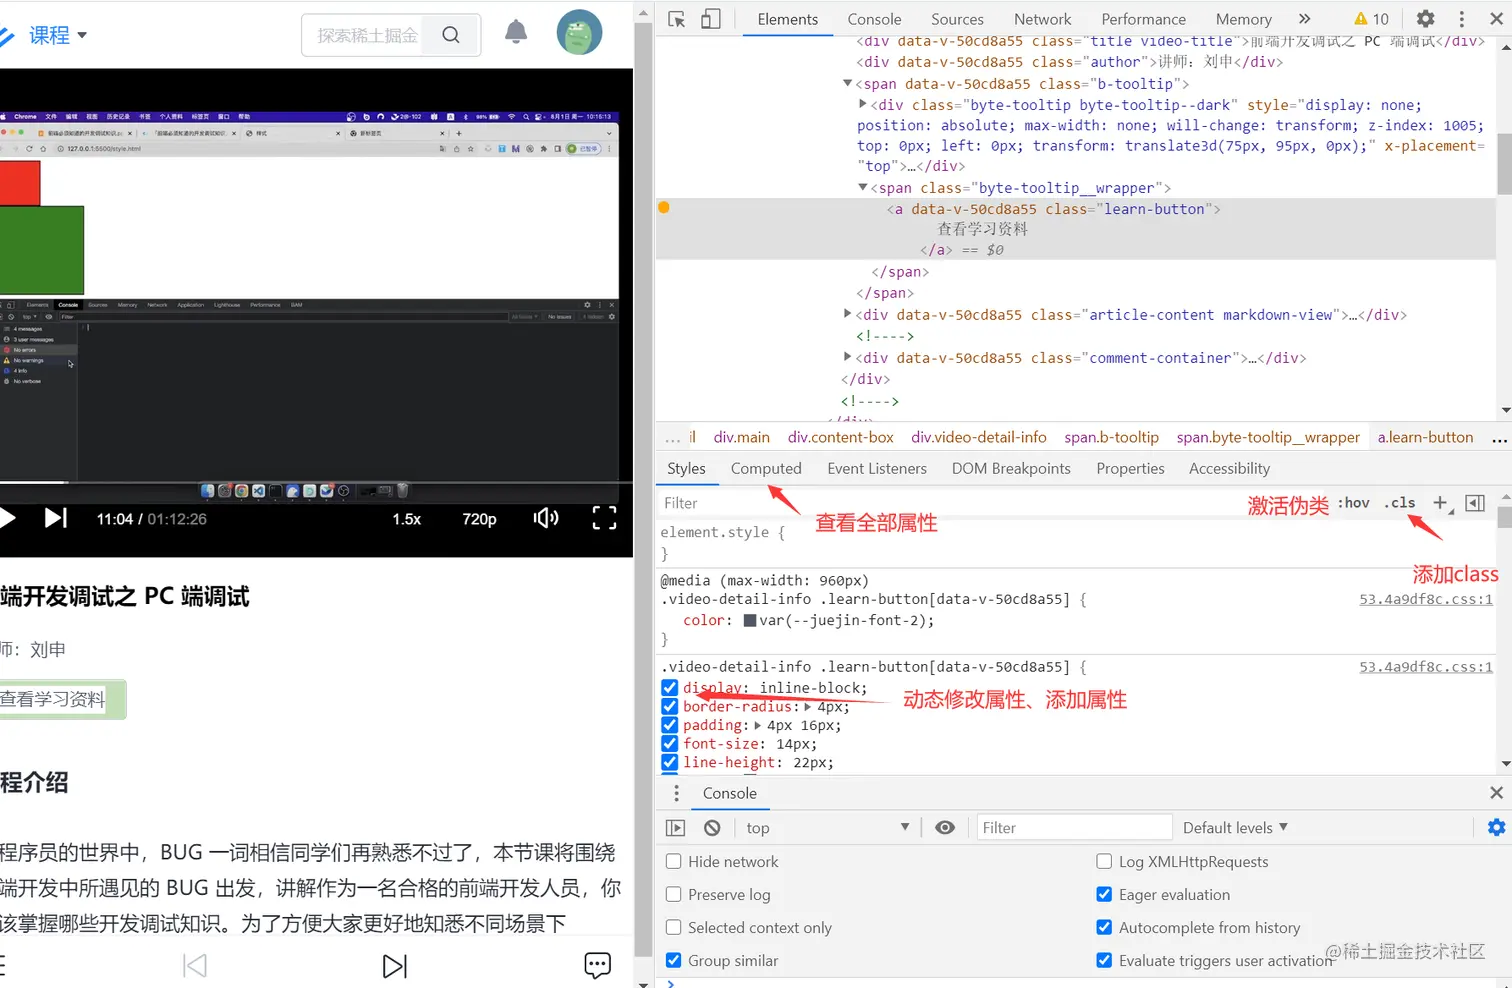Add a new style rule plus icon
This screenshot has width=1512, height=988.
tap(1440, 503)
